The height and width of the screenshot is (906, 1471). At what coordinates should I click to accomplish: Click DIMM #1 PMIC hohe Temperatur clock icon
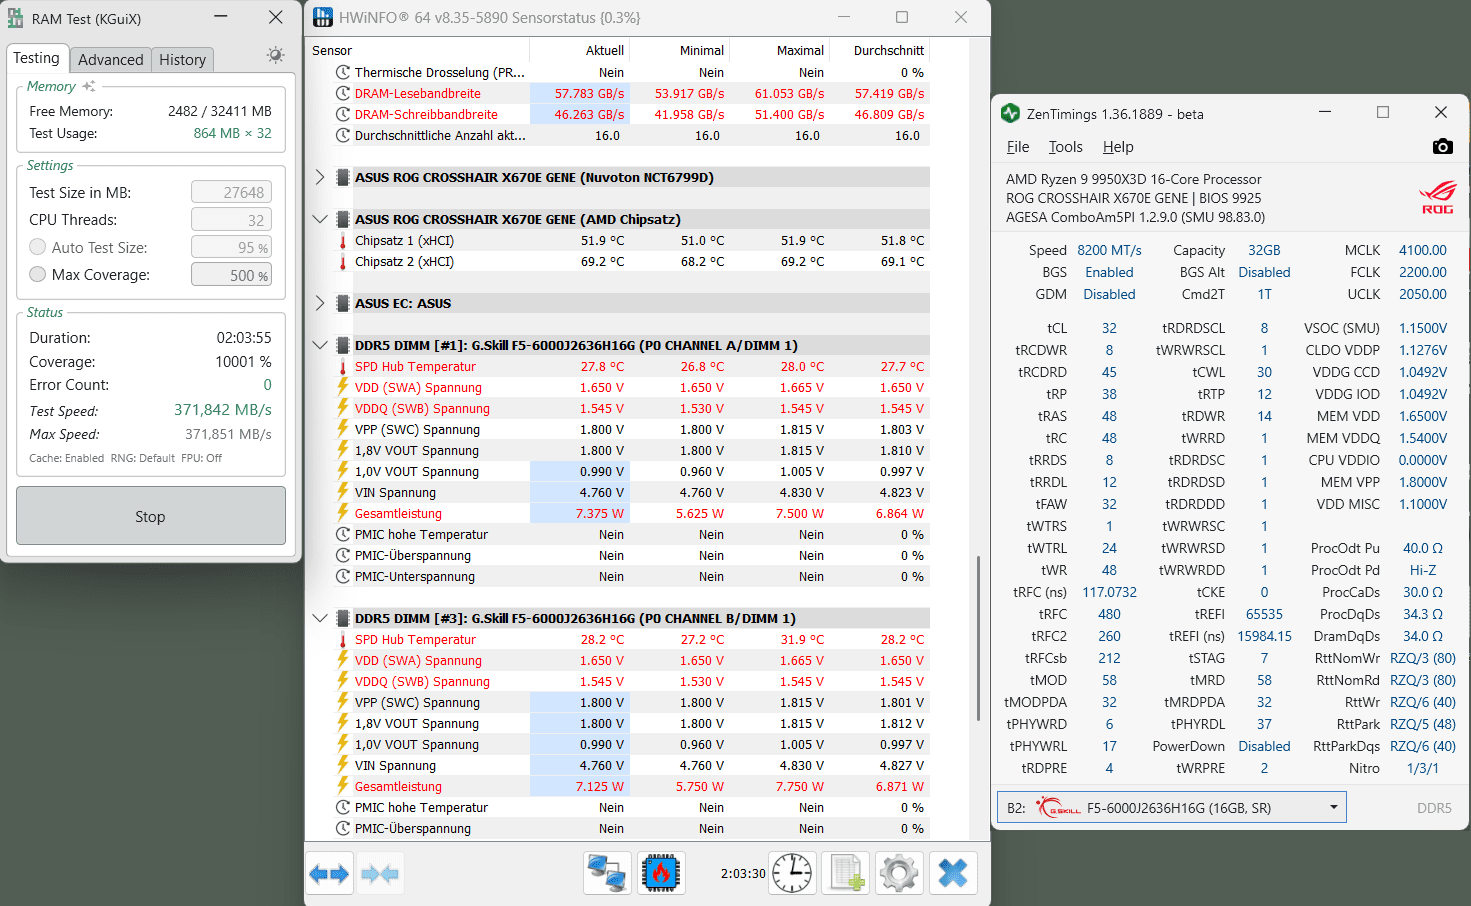coord(343,534)
